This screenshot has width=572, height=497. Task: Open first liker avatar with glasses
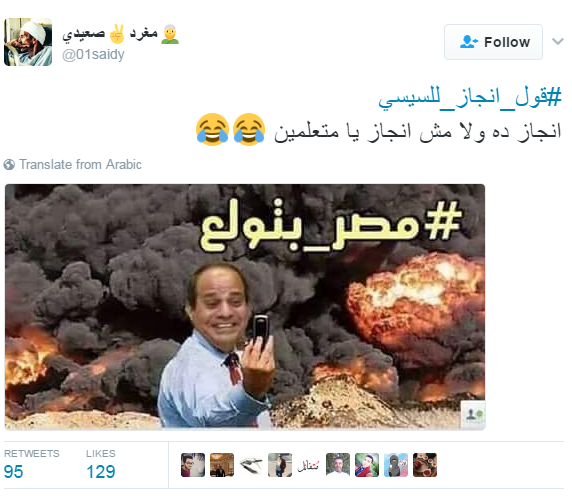[193, 465]
